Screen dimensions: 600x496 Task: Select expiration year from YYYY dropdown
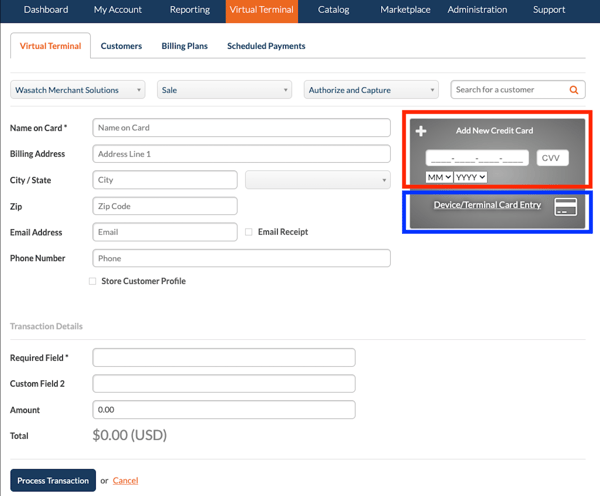[471, 177]
